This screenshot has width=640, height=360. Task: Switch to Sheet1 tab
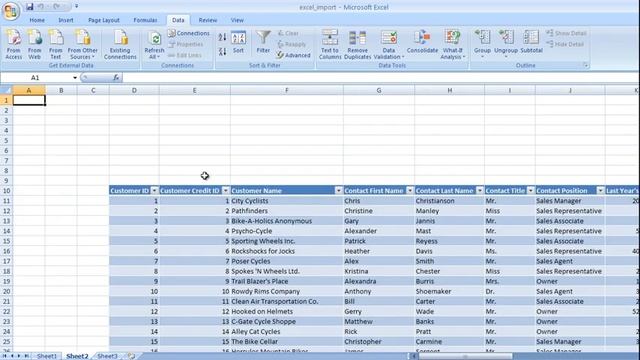(47, 356)
